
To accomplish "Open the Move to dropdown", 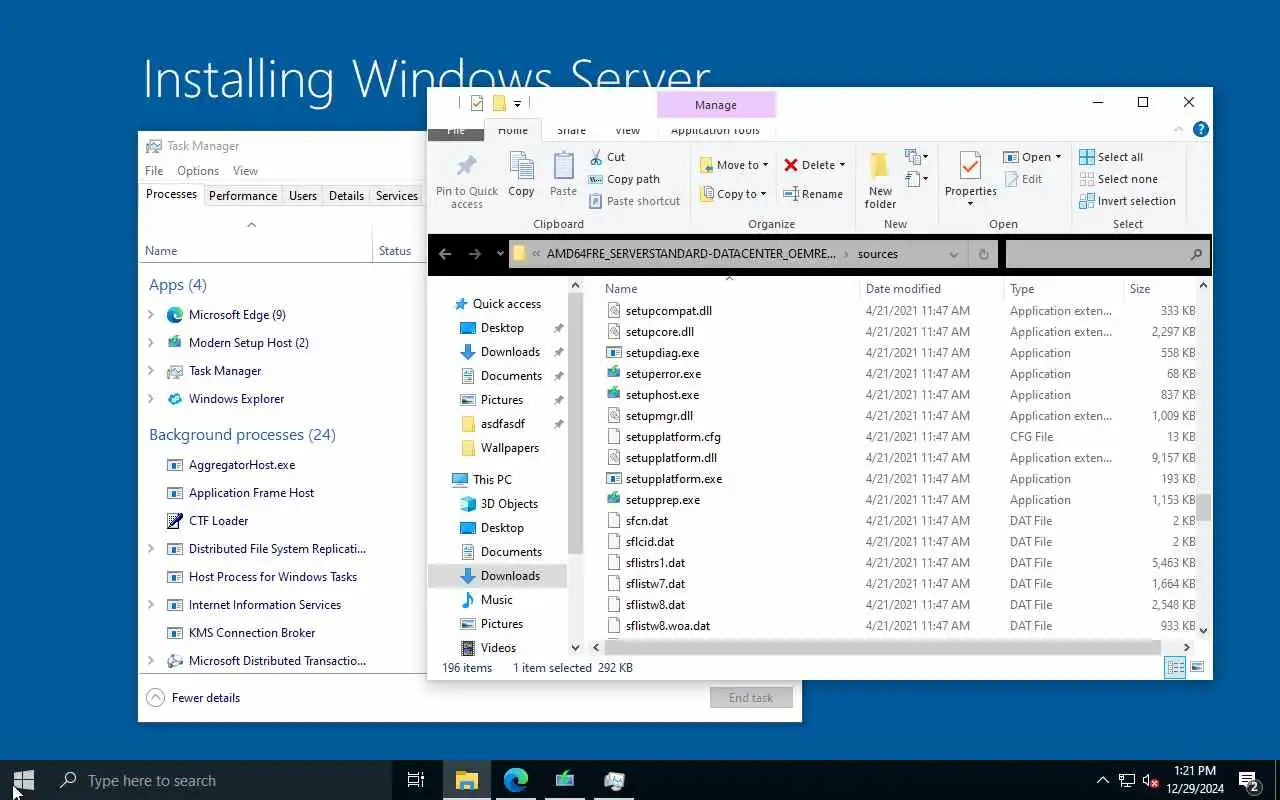I will tap(734, 165).
